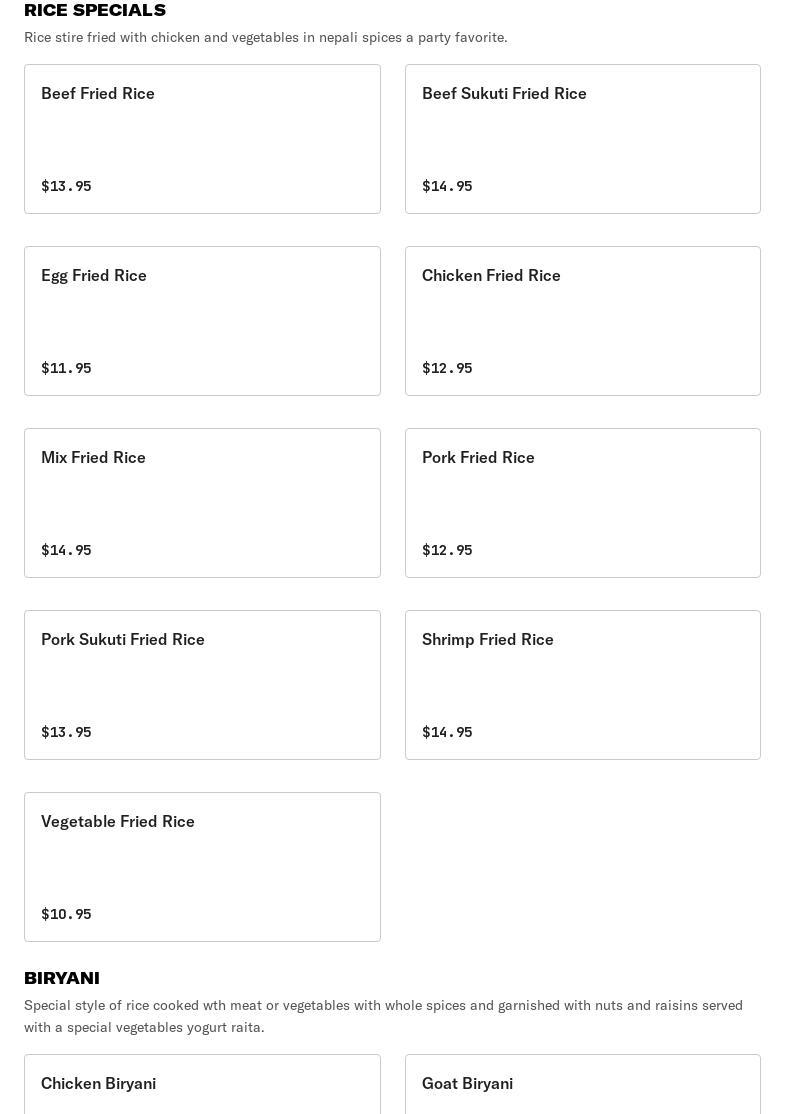Viewport: 785px width, 1114px height.
Task: Open Pork Sukuti Fried Rice item
Action: pos(202,685)
